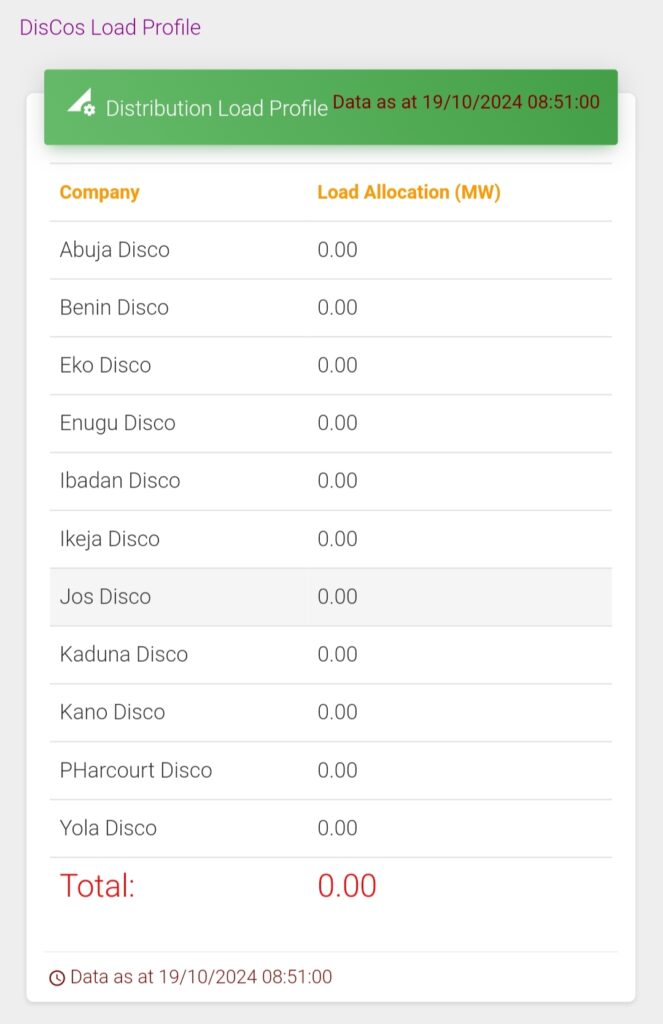The height and width of the screenshot is (1024, 663).
Task: Select the Enugu Disco row
Action: (x=331, y=423)
